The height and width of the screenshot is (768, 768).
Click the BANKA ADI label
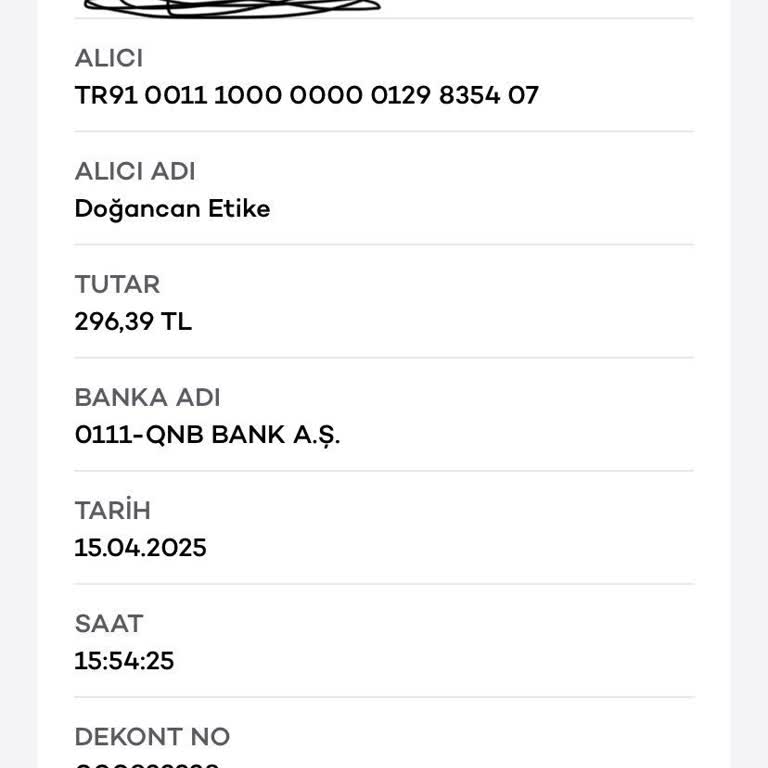(x=147, y=397)
